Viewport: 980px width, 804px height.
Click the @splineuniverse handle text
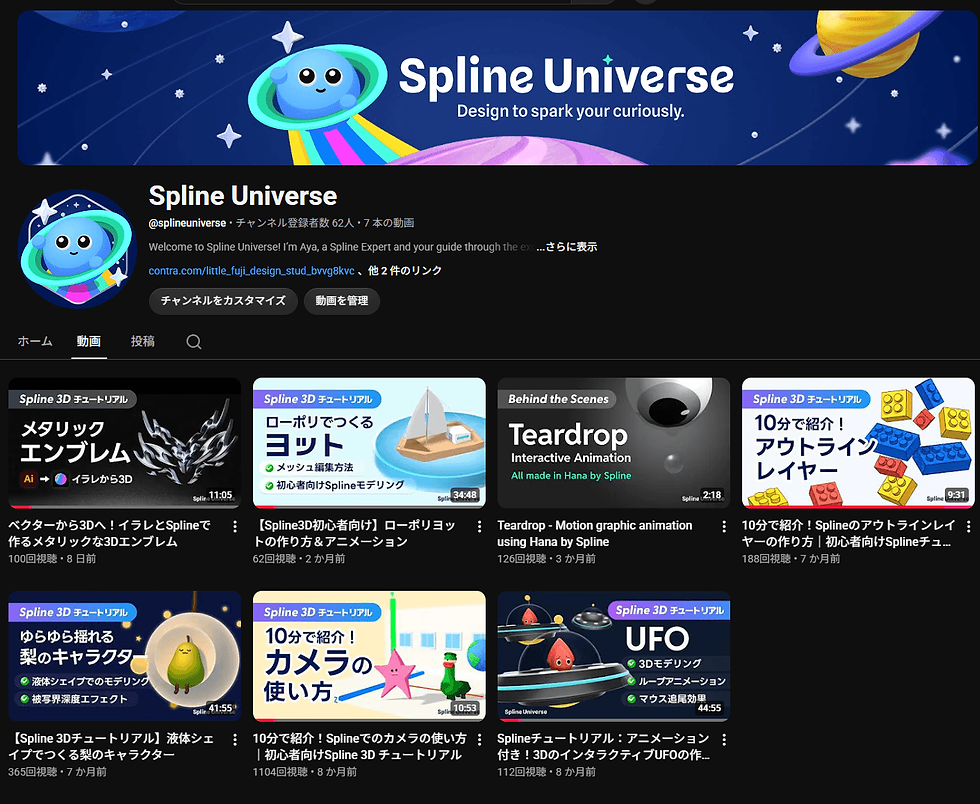coord(188,223)
